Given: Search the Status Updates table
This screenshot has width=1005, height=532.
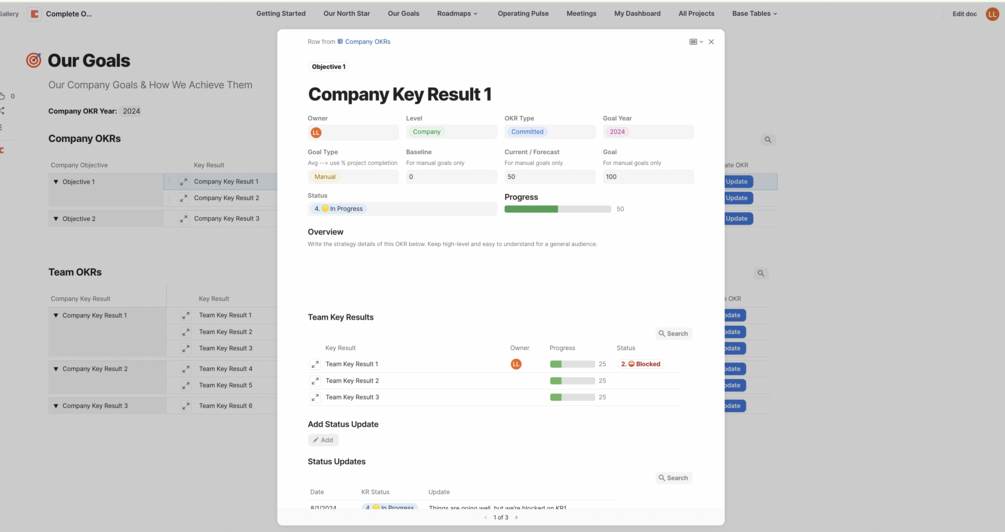Looking at the screenshot, I should [674, 478].
